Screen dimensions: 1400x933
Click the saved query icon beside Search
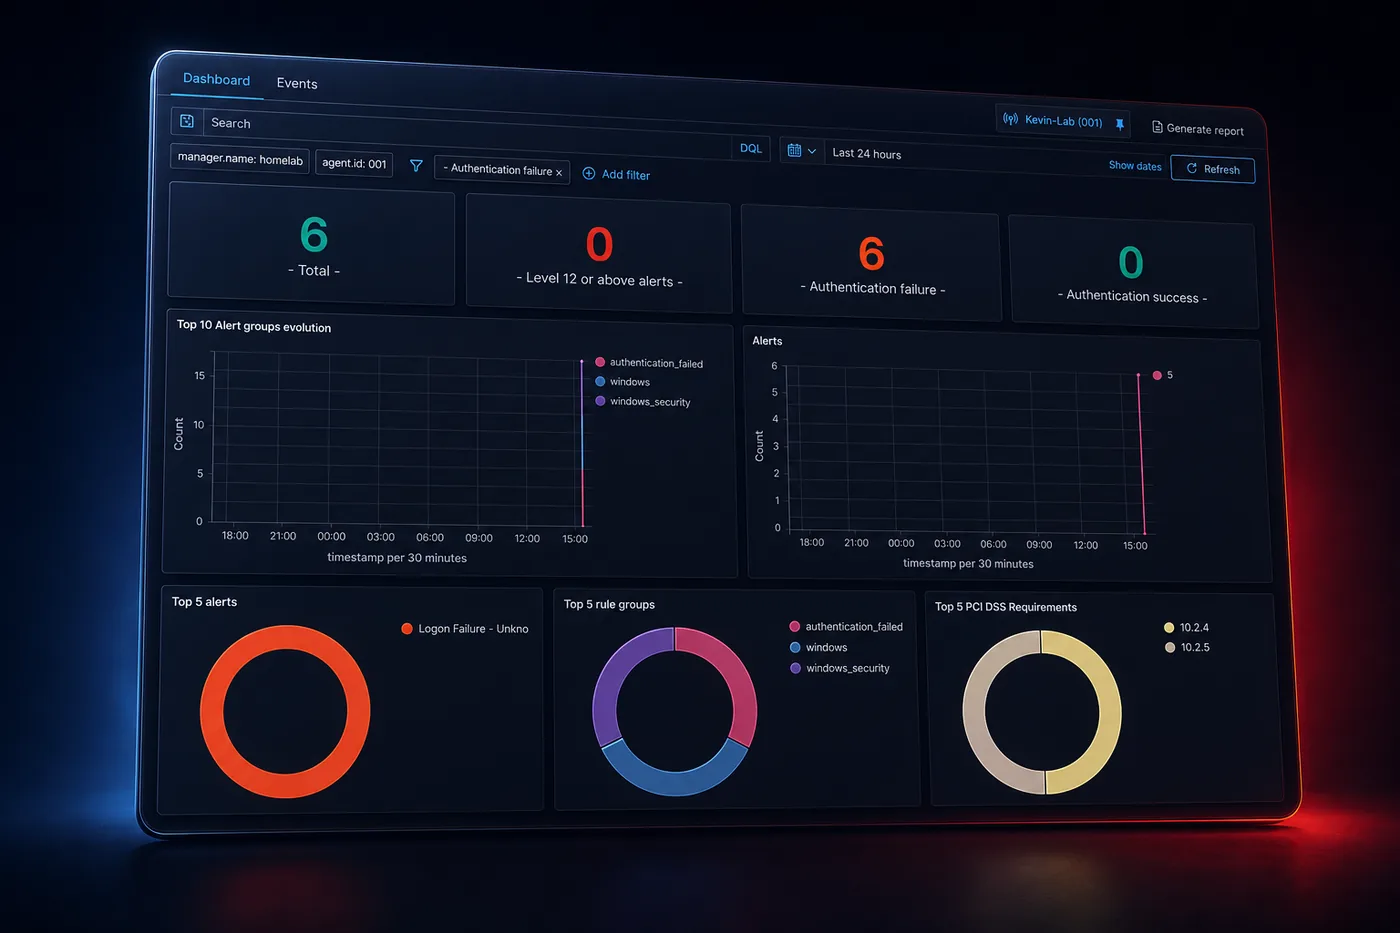(x=187, y=121)
